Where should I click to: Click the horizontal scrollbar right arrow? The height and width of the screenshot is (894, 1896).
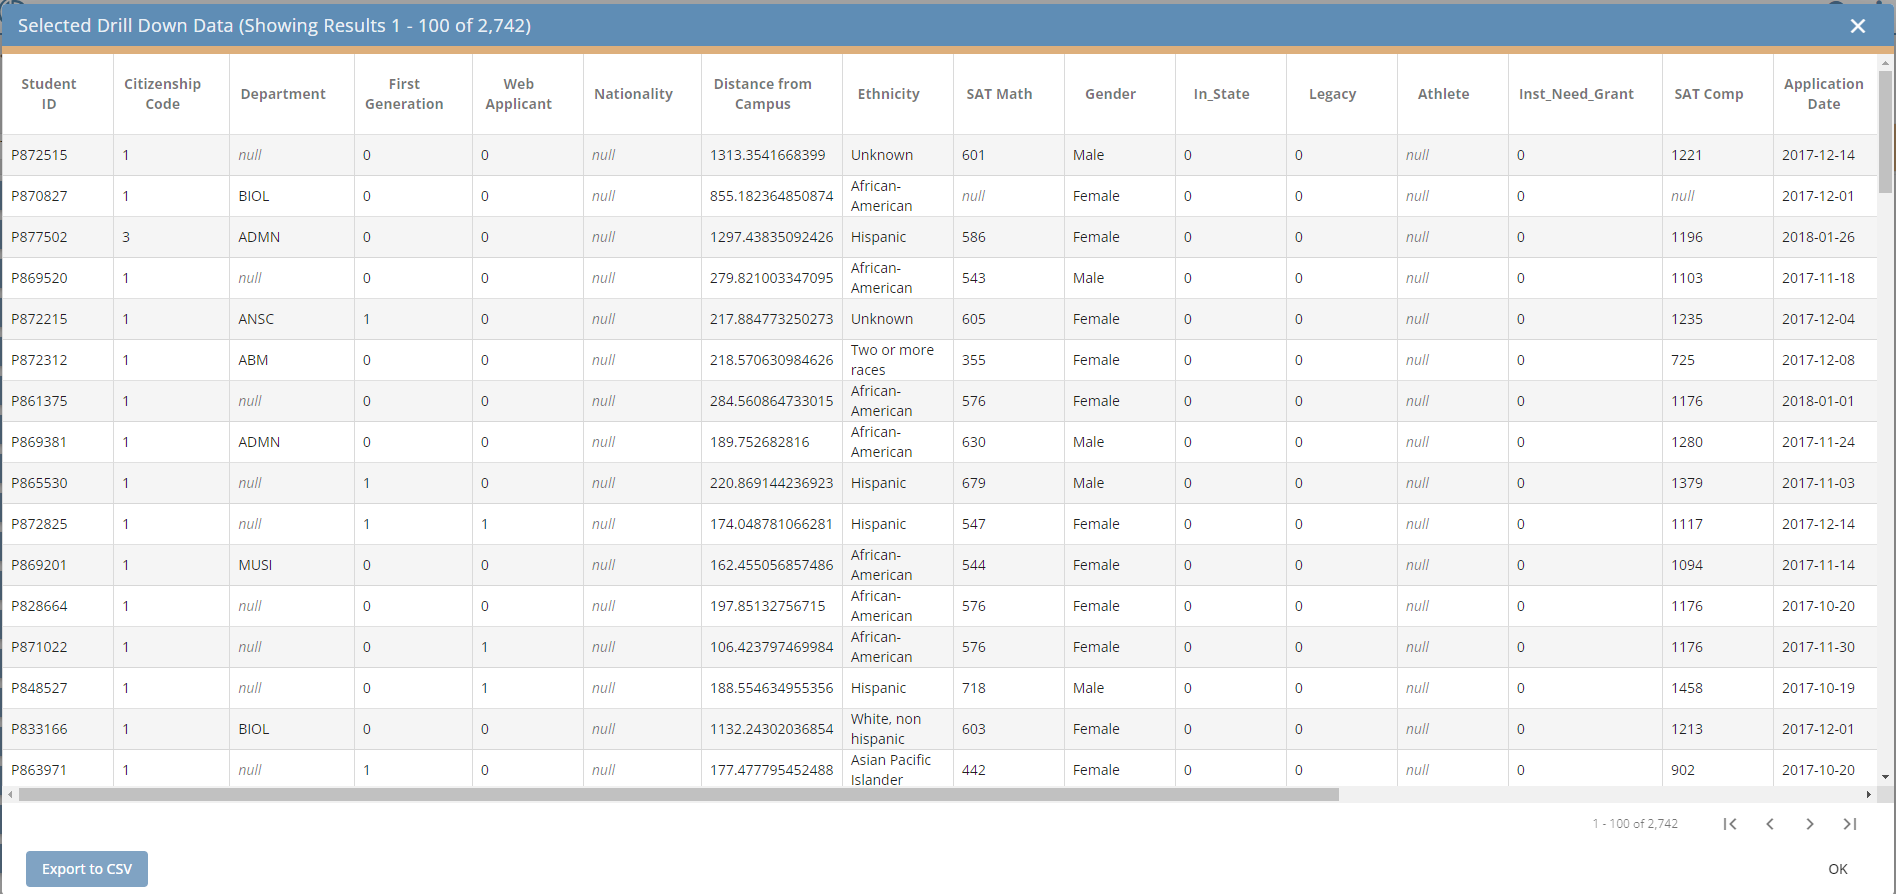coord(1868,795)
